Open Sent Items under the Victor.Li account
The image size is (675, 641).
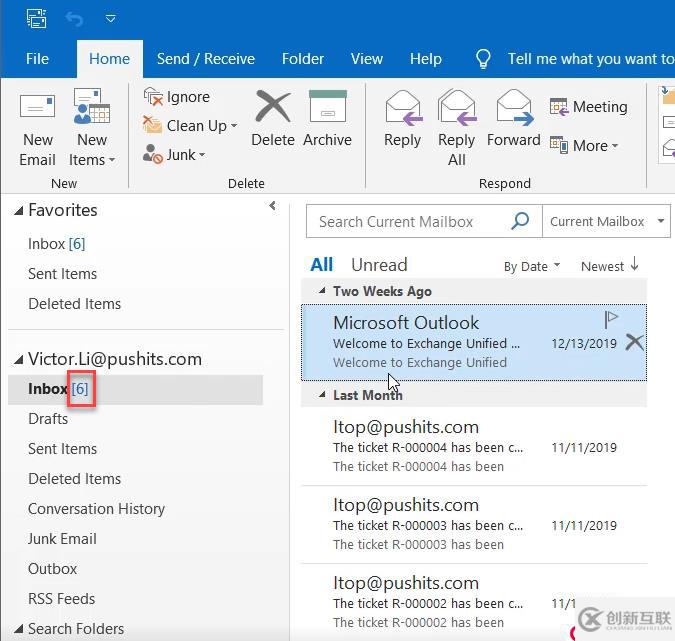click(62, 449)
